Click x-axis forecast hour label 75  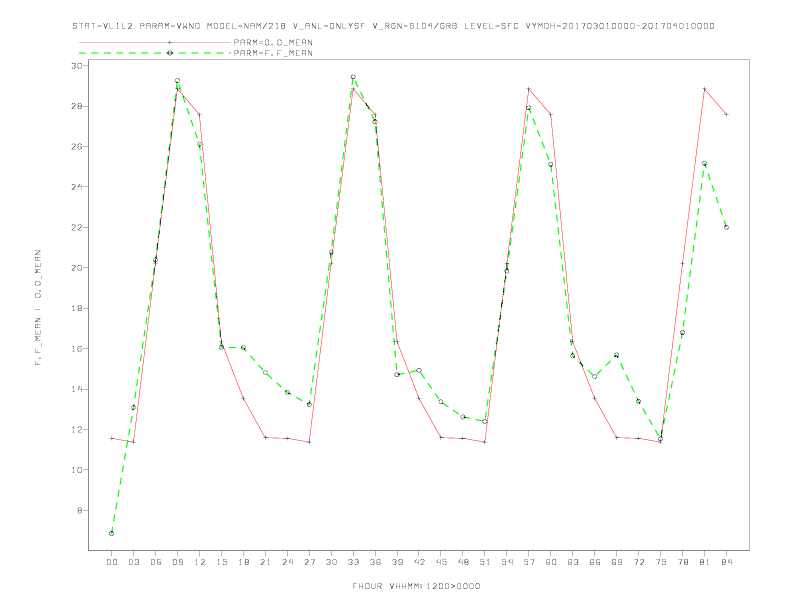661,562
